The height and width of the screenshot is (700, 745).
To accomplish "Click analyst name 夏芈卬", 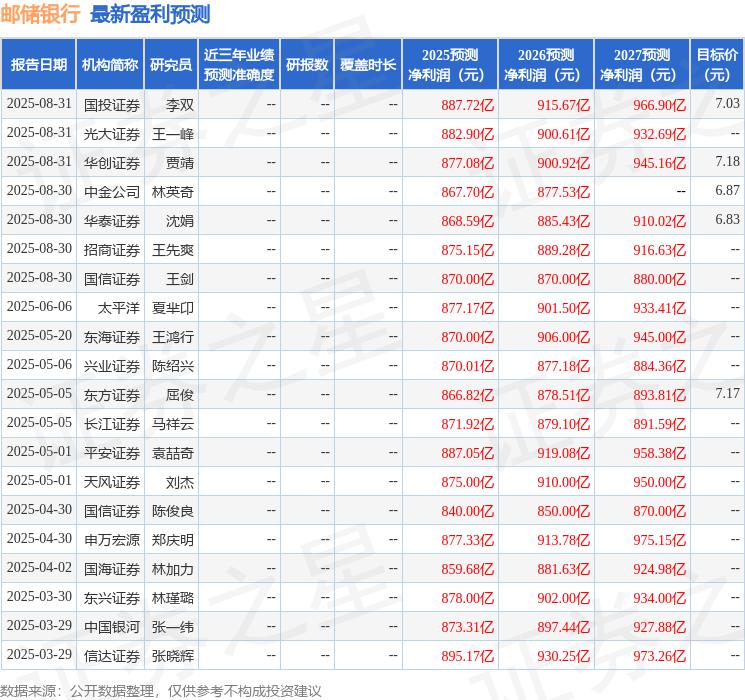I will pos(173,308).
